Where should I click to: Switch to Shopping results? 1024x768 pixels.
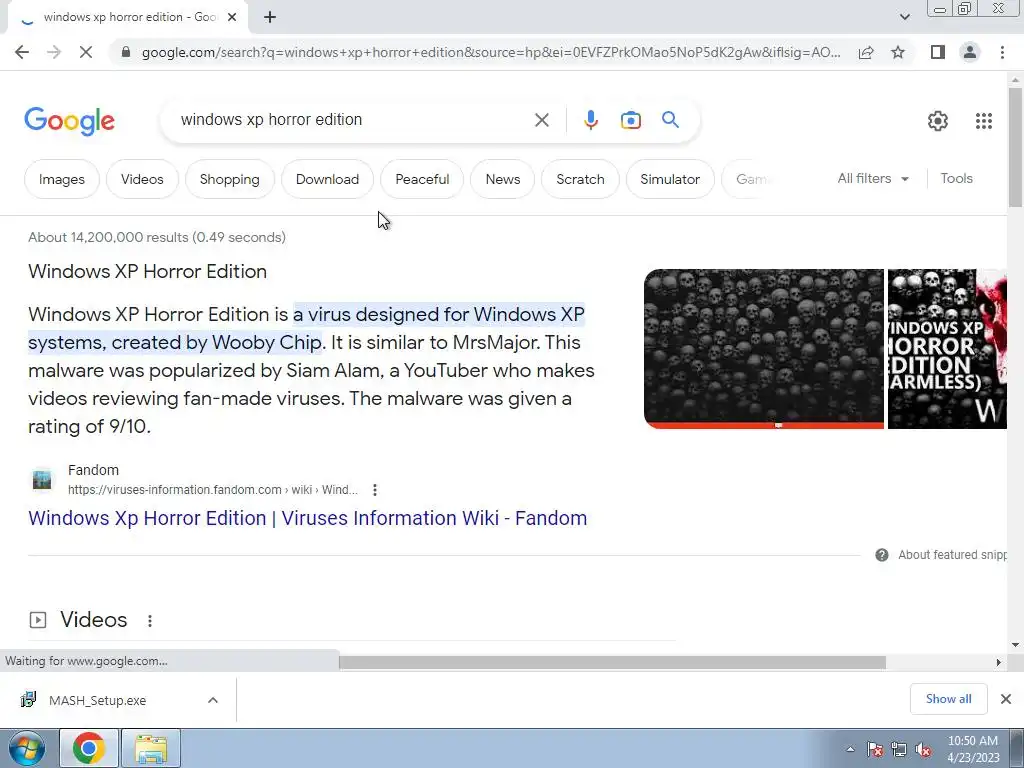[x=229, y=179]
